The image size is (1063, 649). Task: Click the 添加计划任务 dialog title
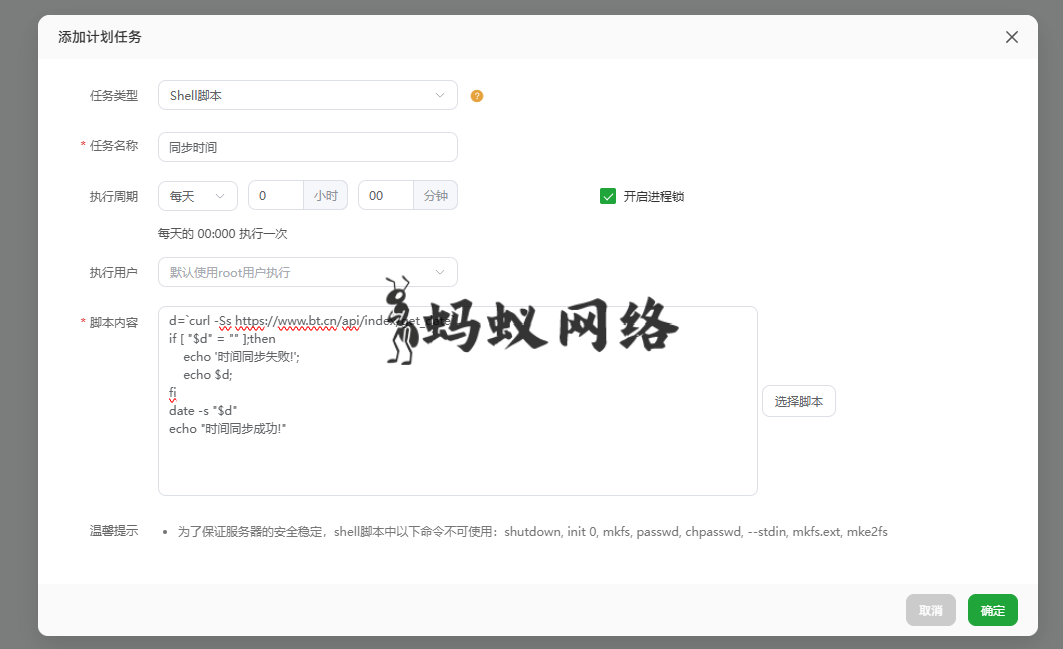(x=100, y=37)
